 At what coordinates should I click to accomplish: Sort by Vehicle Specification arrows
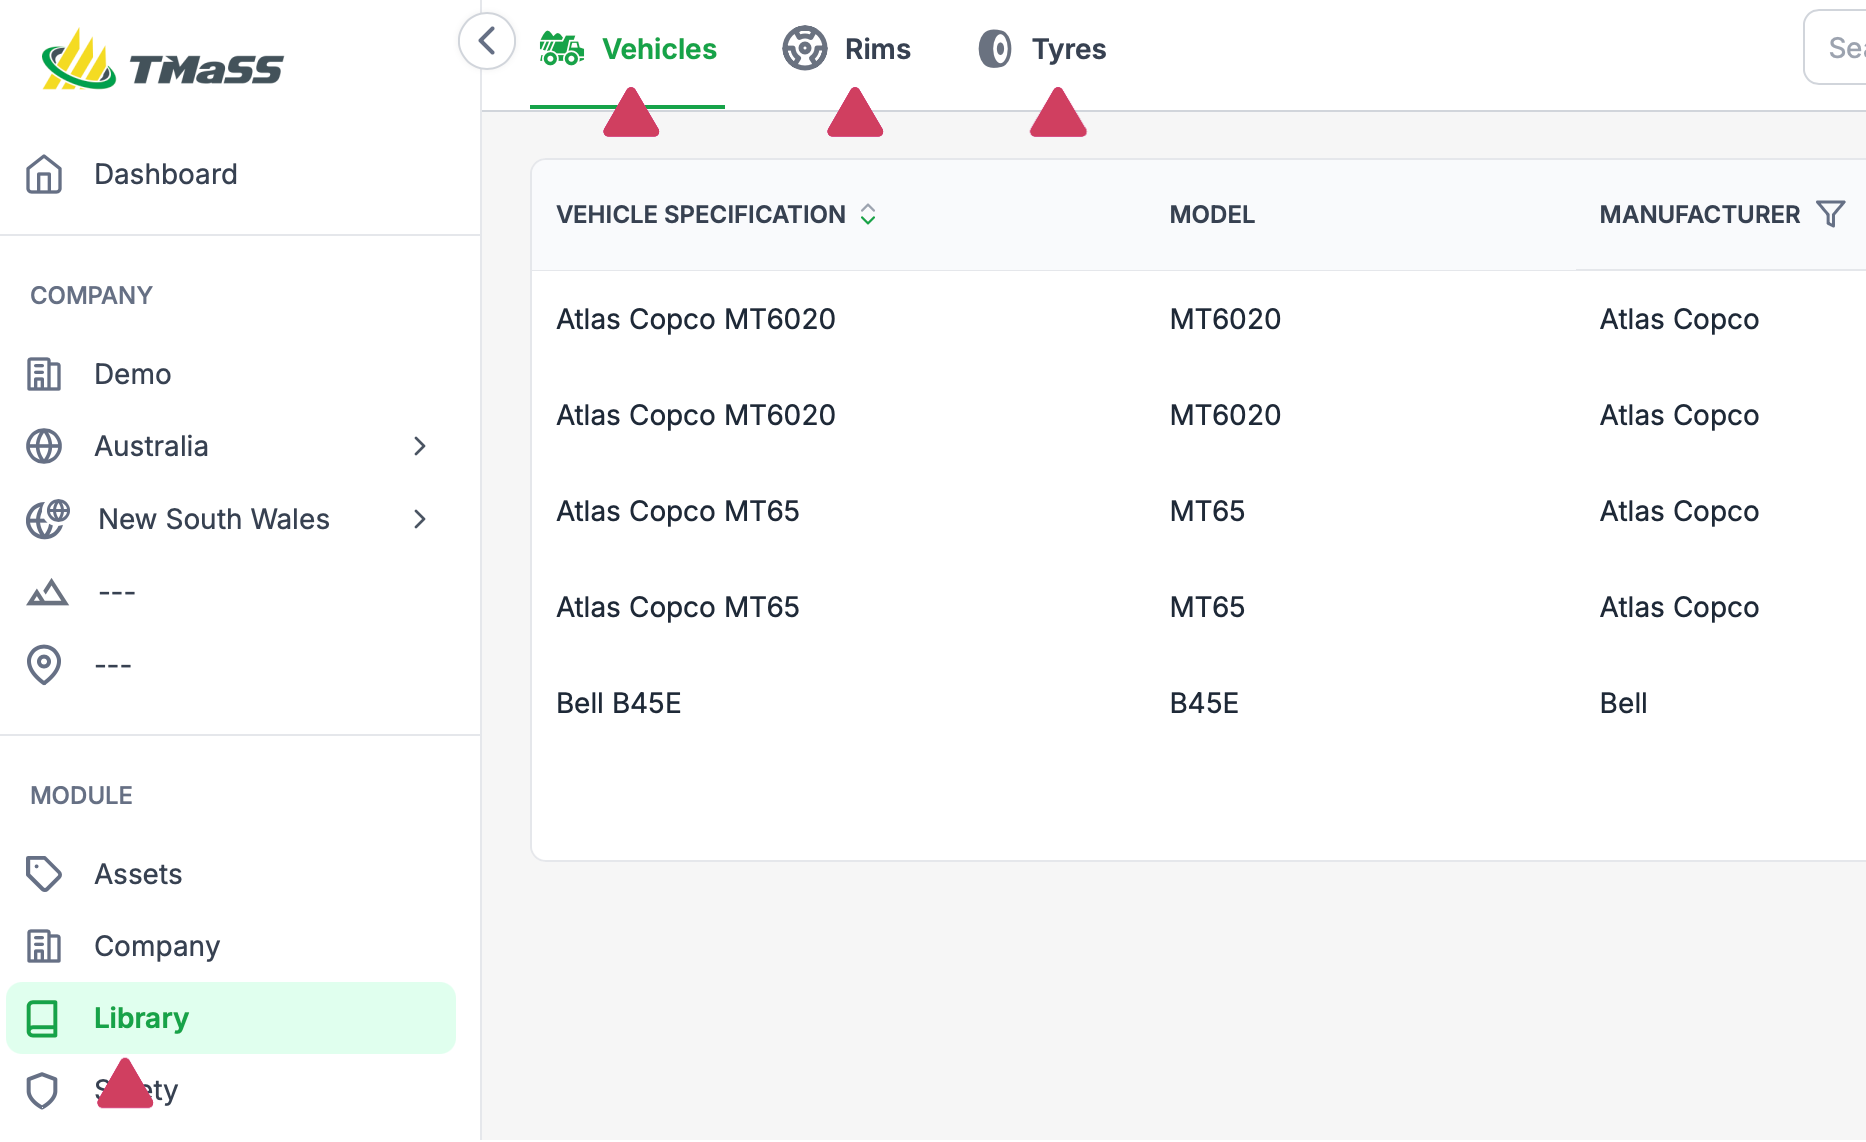(x=868, y=214)
